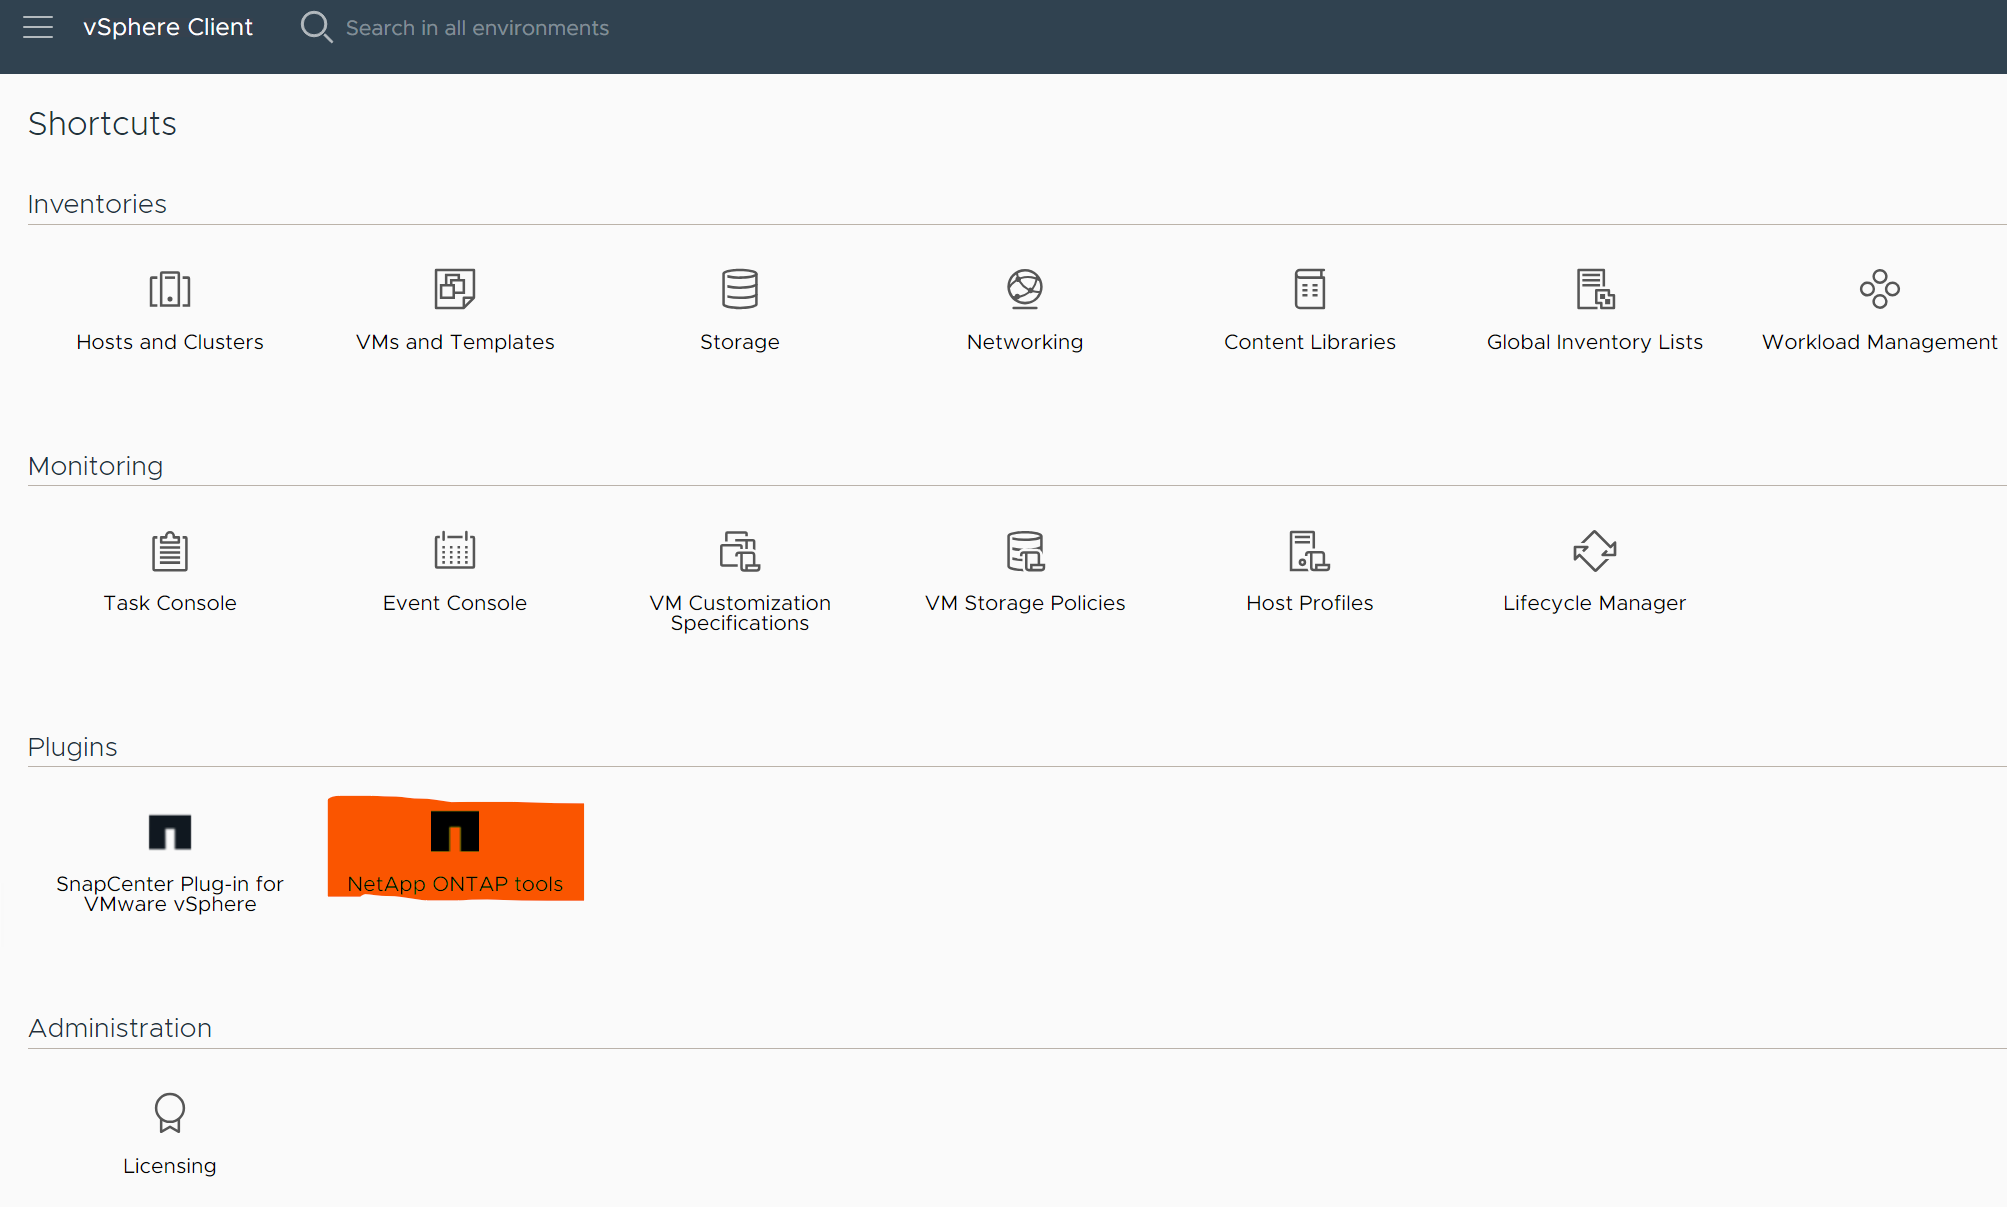Launch Workload Management section
This screenshot has width=2007, height=1207.
click(x=1879, y=307)
